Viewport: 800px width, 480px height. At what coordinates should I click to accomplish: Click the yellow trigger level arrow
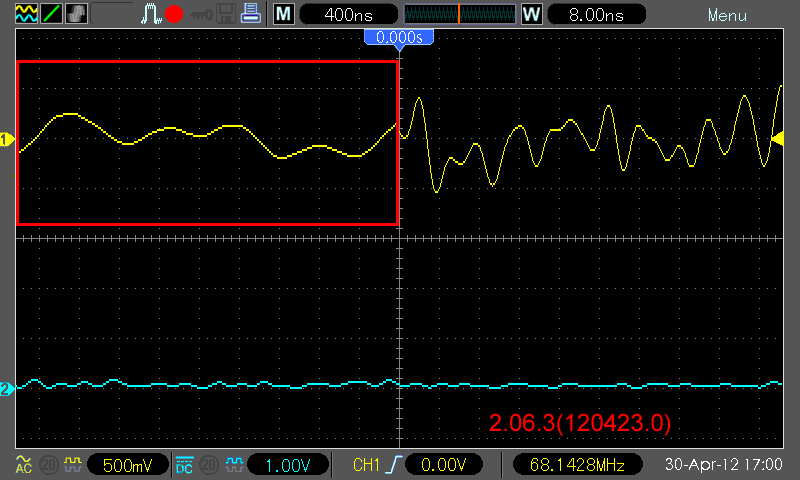(777, 139)
